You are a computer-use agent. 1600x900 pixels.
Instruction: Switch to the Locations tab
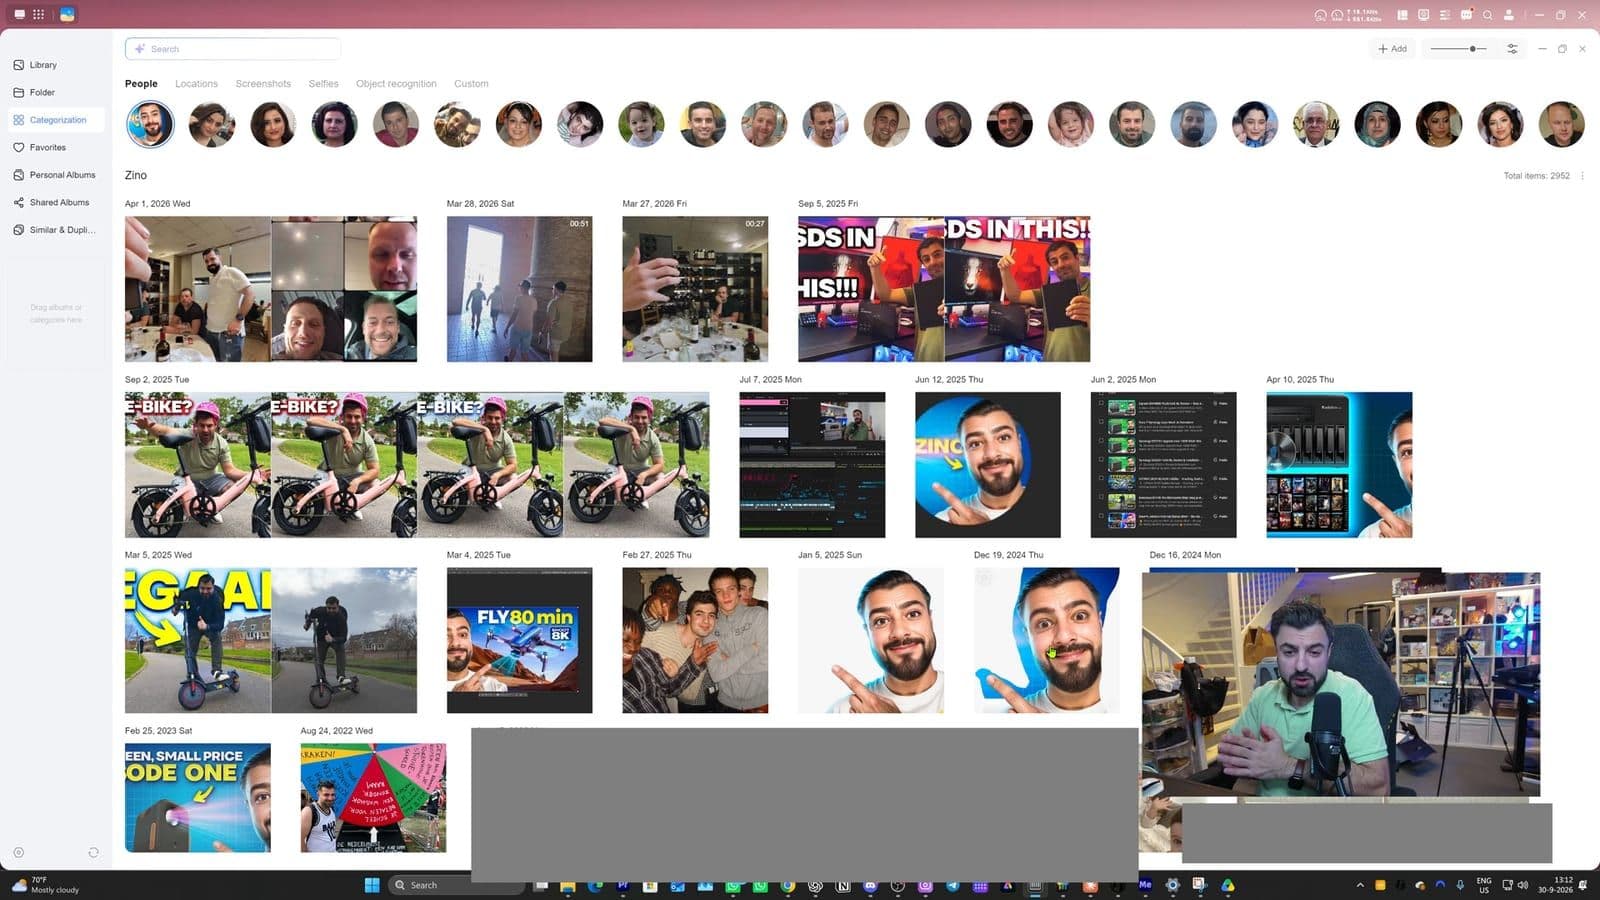point(196,84)
